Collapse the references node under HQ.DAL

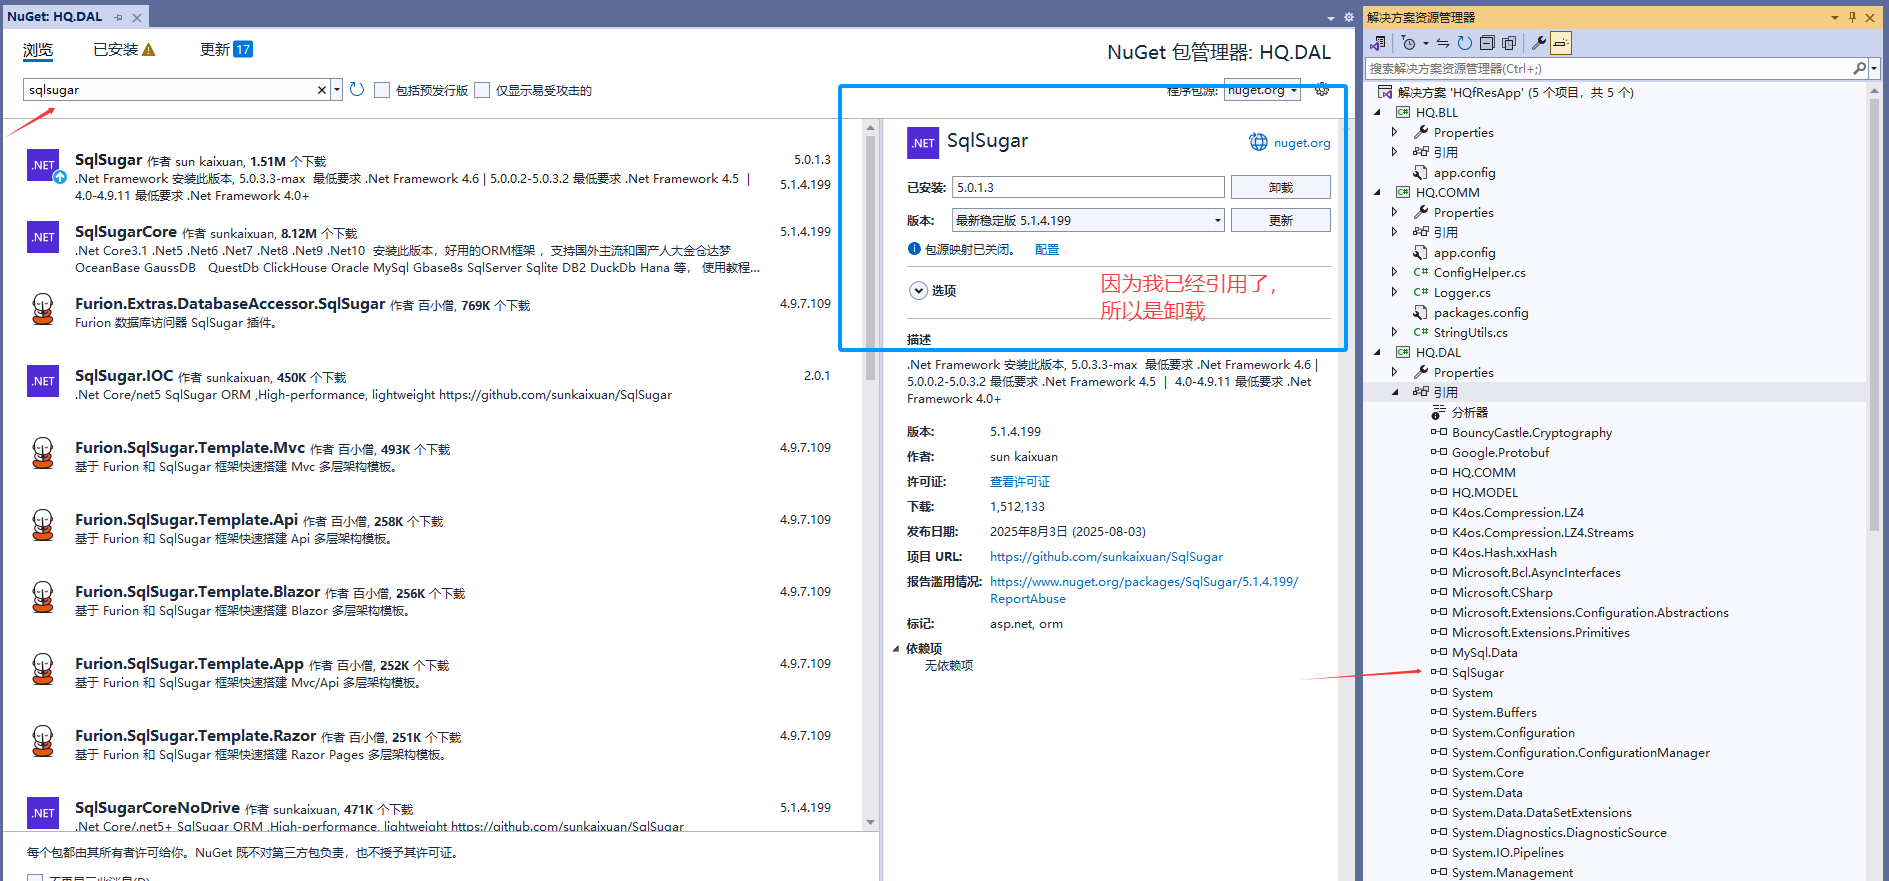point(1395,392)
